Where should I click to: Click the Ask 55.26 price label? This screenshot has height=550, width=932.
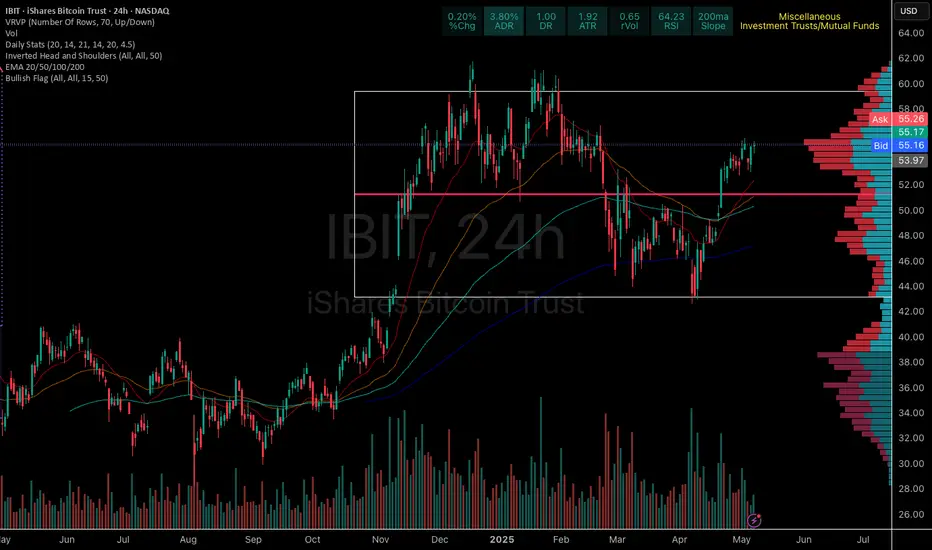tap(898, 120)
